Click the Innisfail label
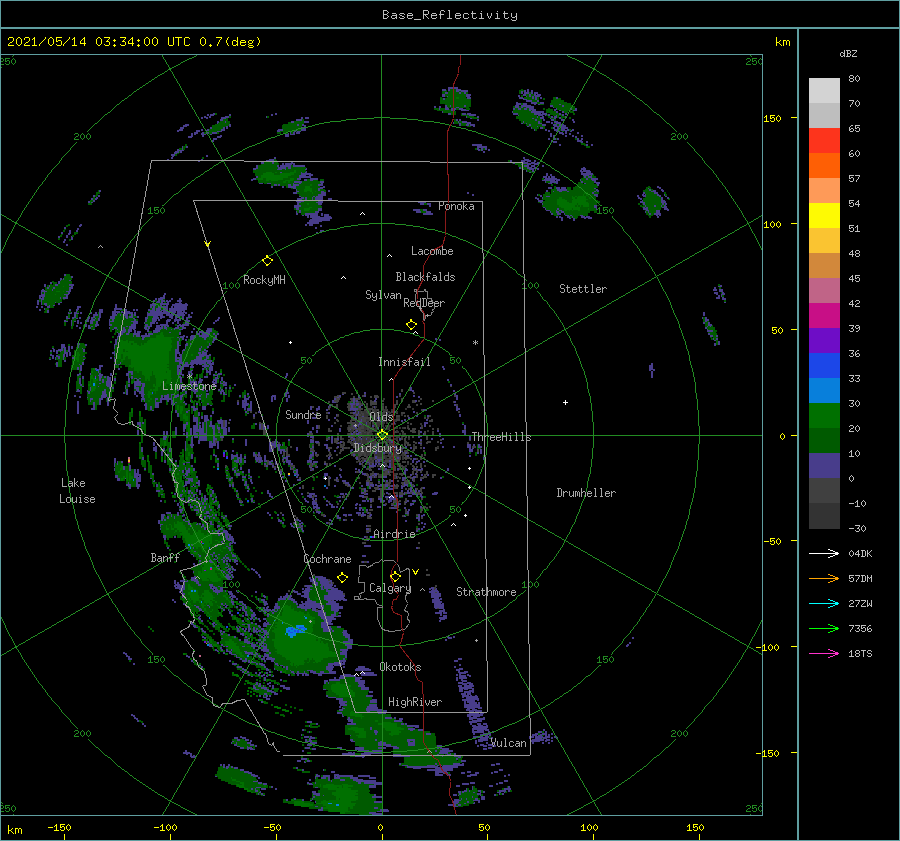This screenshot has width=900, height=841. tap(404, 362)
